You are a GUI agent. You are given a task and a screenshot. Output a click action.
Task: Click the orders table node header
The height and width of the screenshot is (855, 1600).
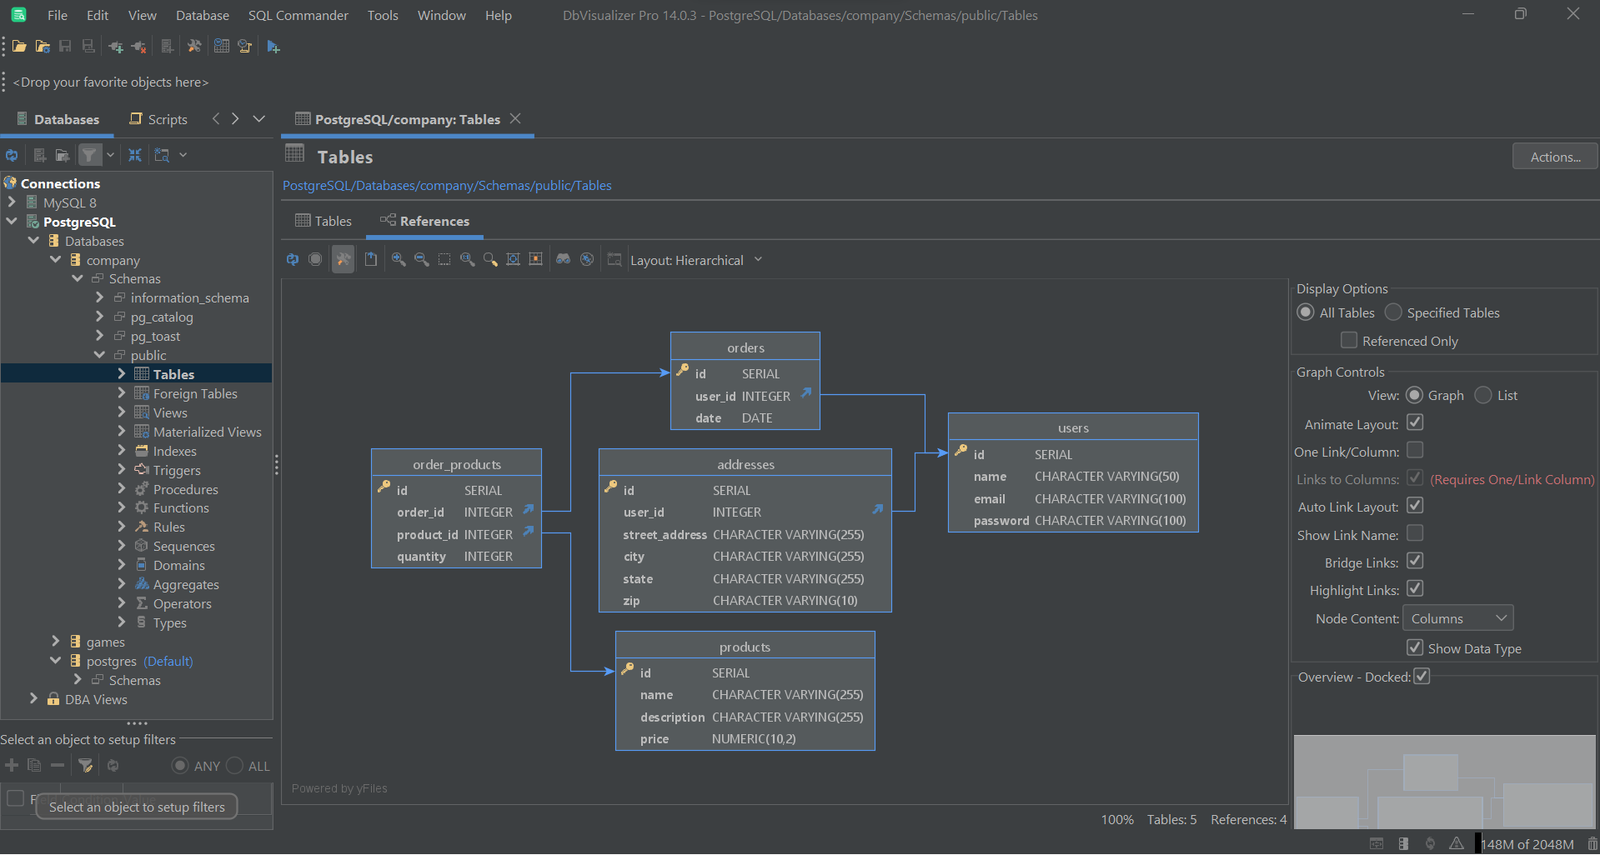point(745,347)
